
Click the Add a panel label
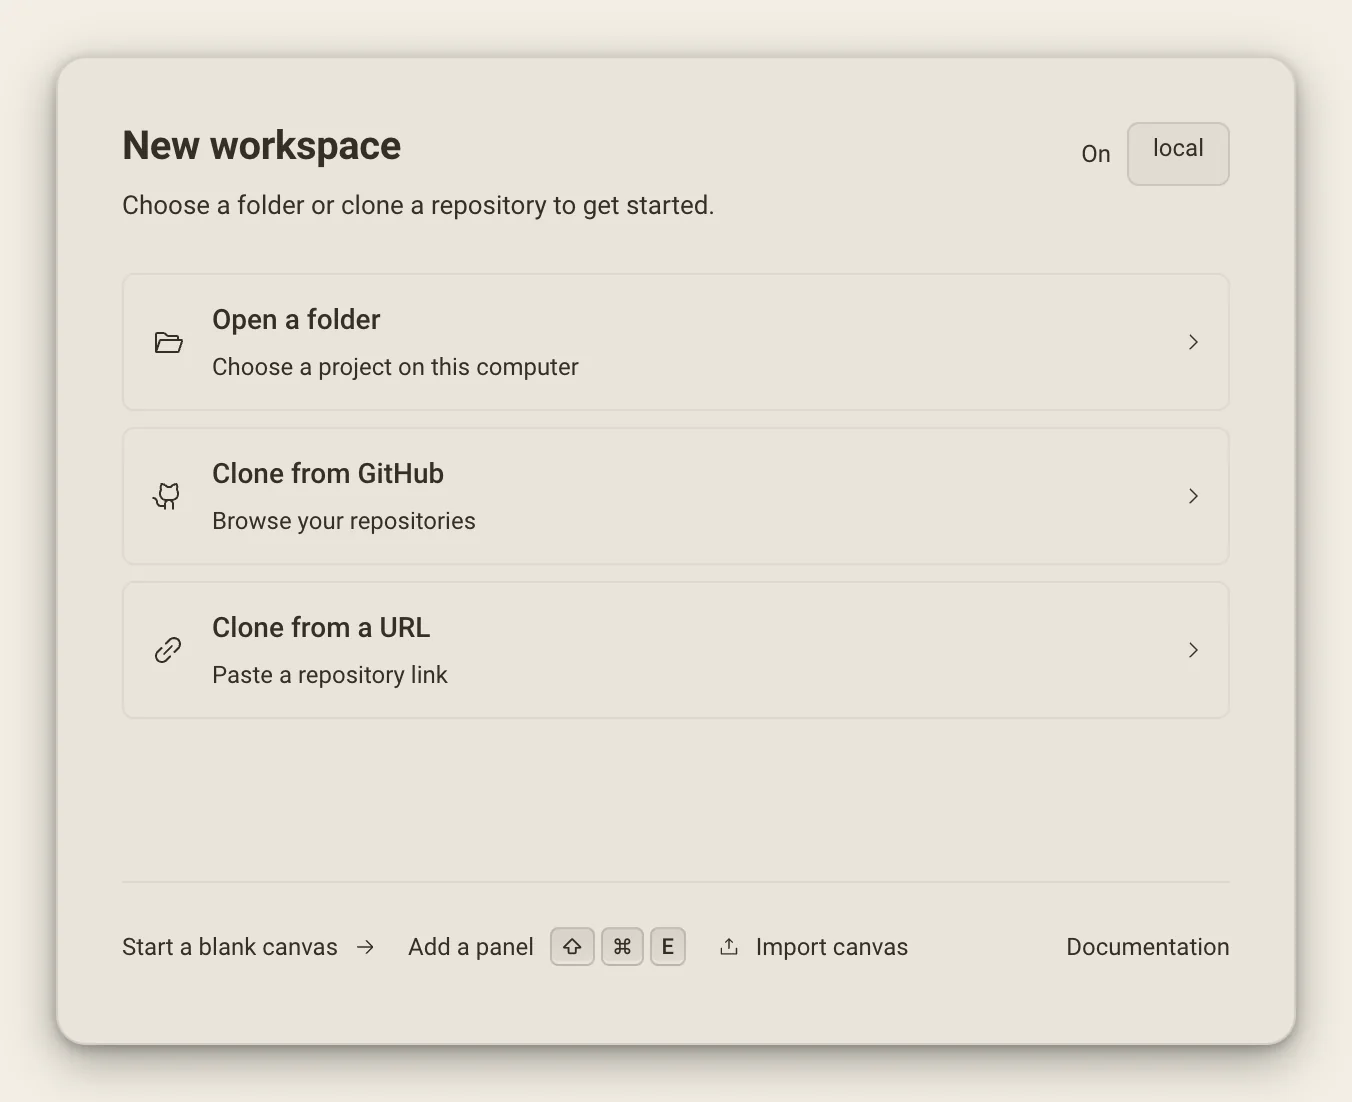pyautogui.click(x=471, y=947)
